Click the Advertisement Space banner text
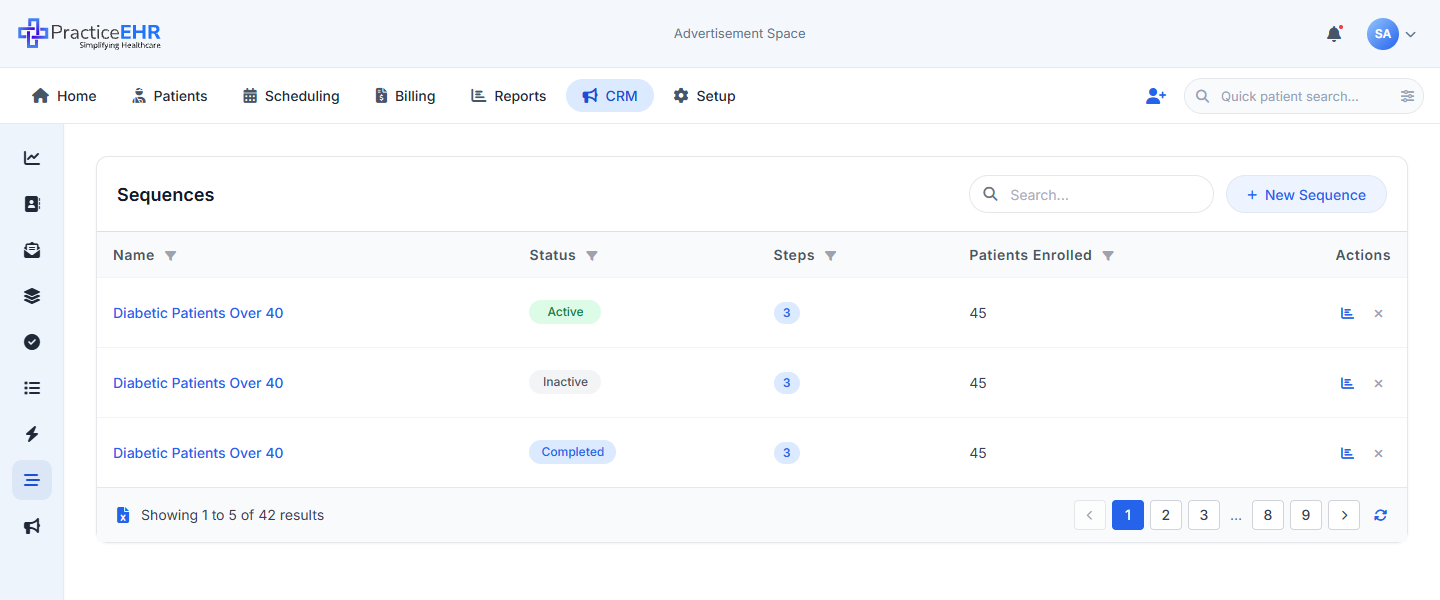Screen dimensions: 1440x600 740,34
